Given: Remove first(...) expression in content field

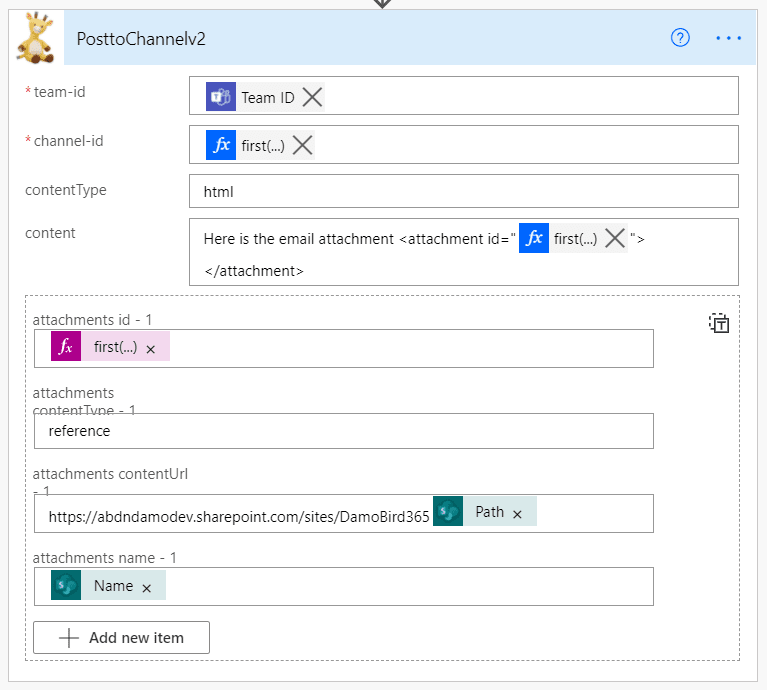Looking at the screenshot, I should click(615, 238).
